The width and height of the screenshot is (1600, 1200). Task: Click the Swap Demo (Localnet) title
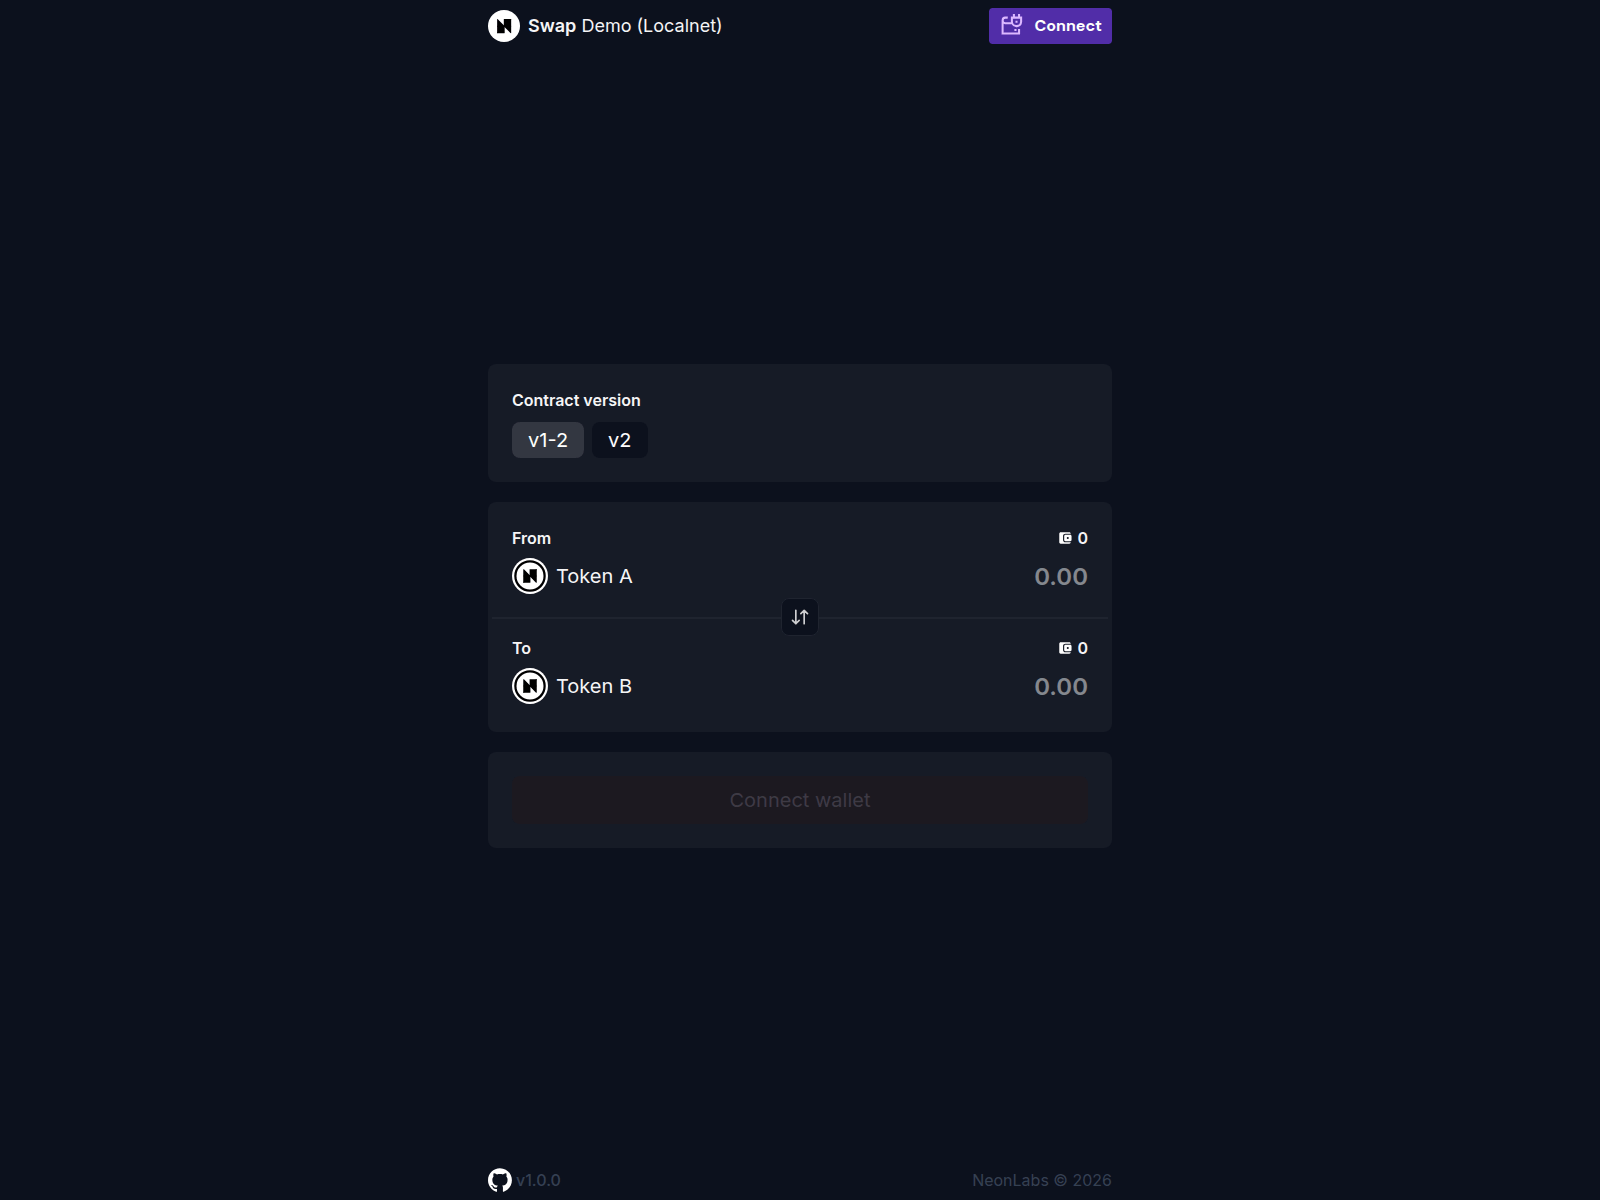(x=625, y=26)
